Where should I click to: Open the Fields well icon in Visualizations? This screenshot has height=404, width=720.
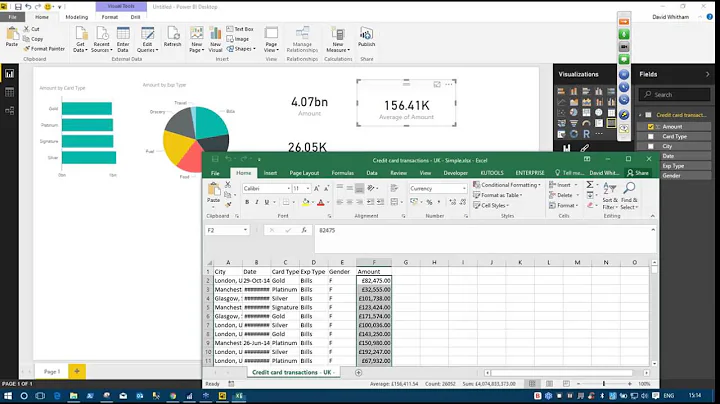tap(567, 148)
